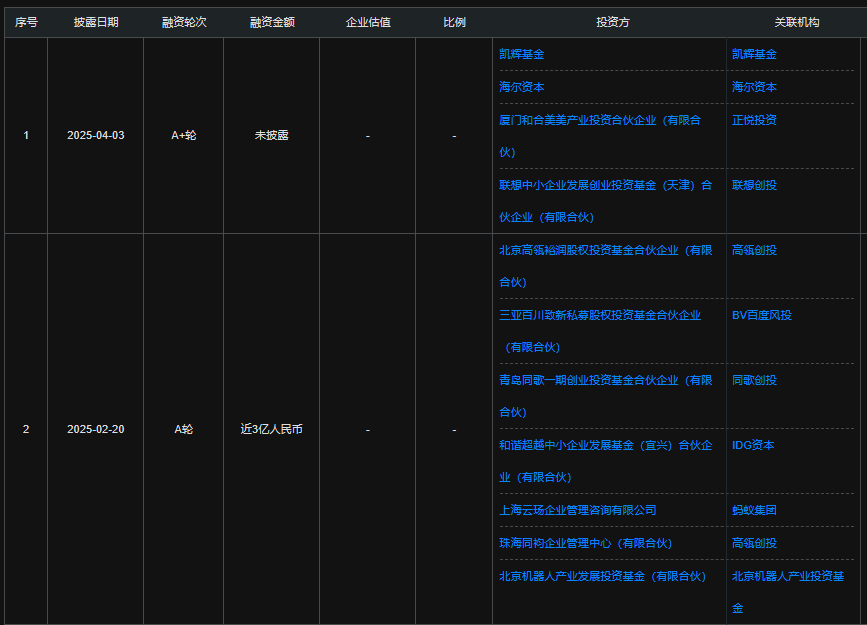Select the 比例 column header
This screenshot has width=867, height=625.
click(x=454, y=22)
